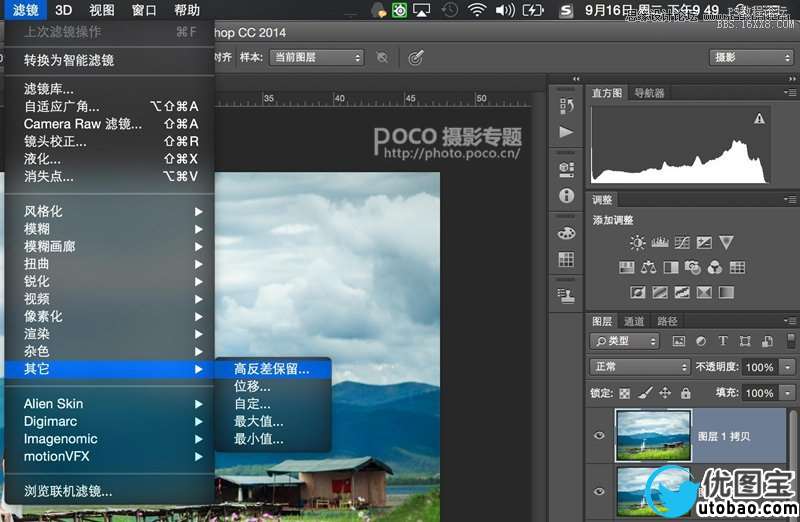Add a Posterize adjustment layer
This screenshot has width=800, height=522.
tap(660, 292)
